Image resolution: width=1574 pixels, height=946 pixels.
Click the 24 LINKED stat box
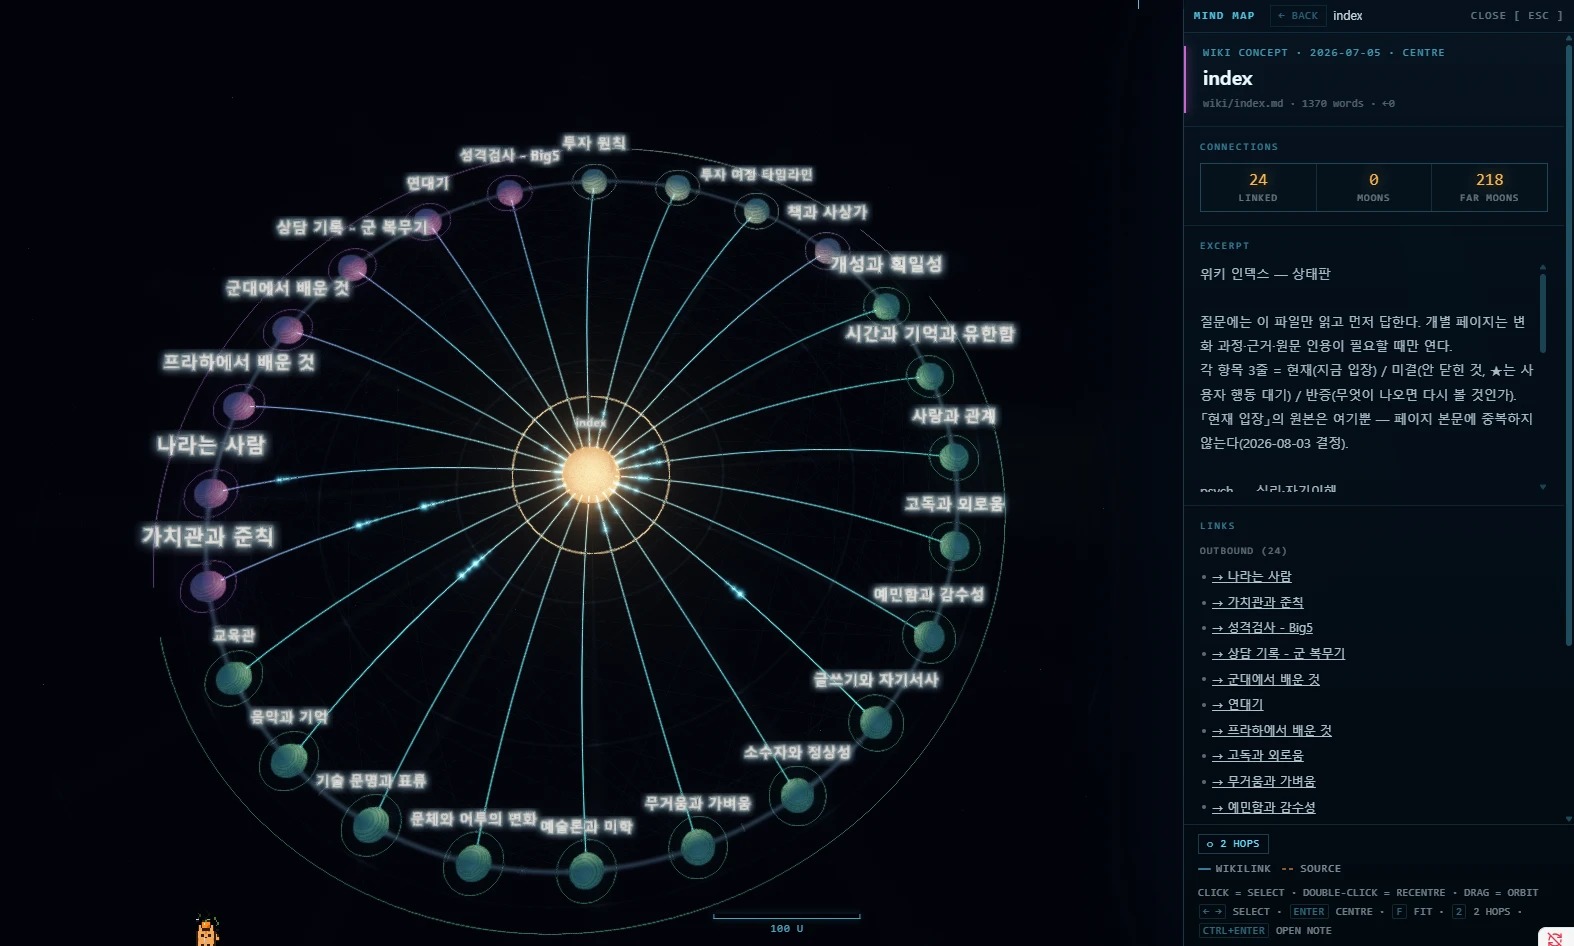(1258, 187)
